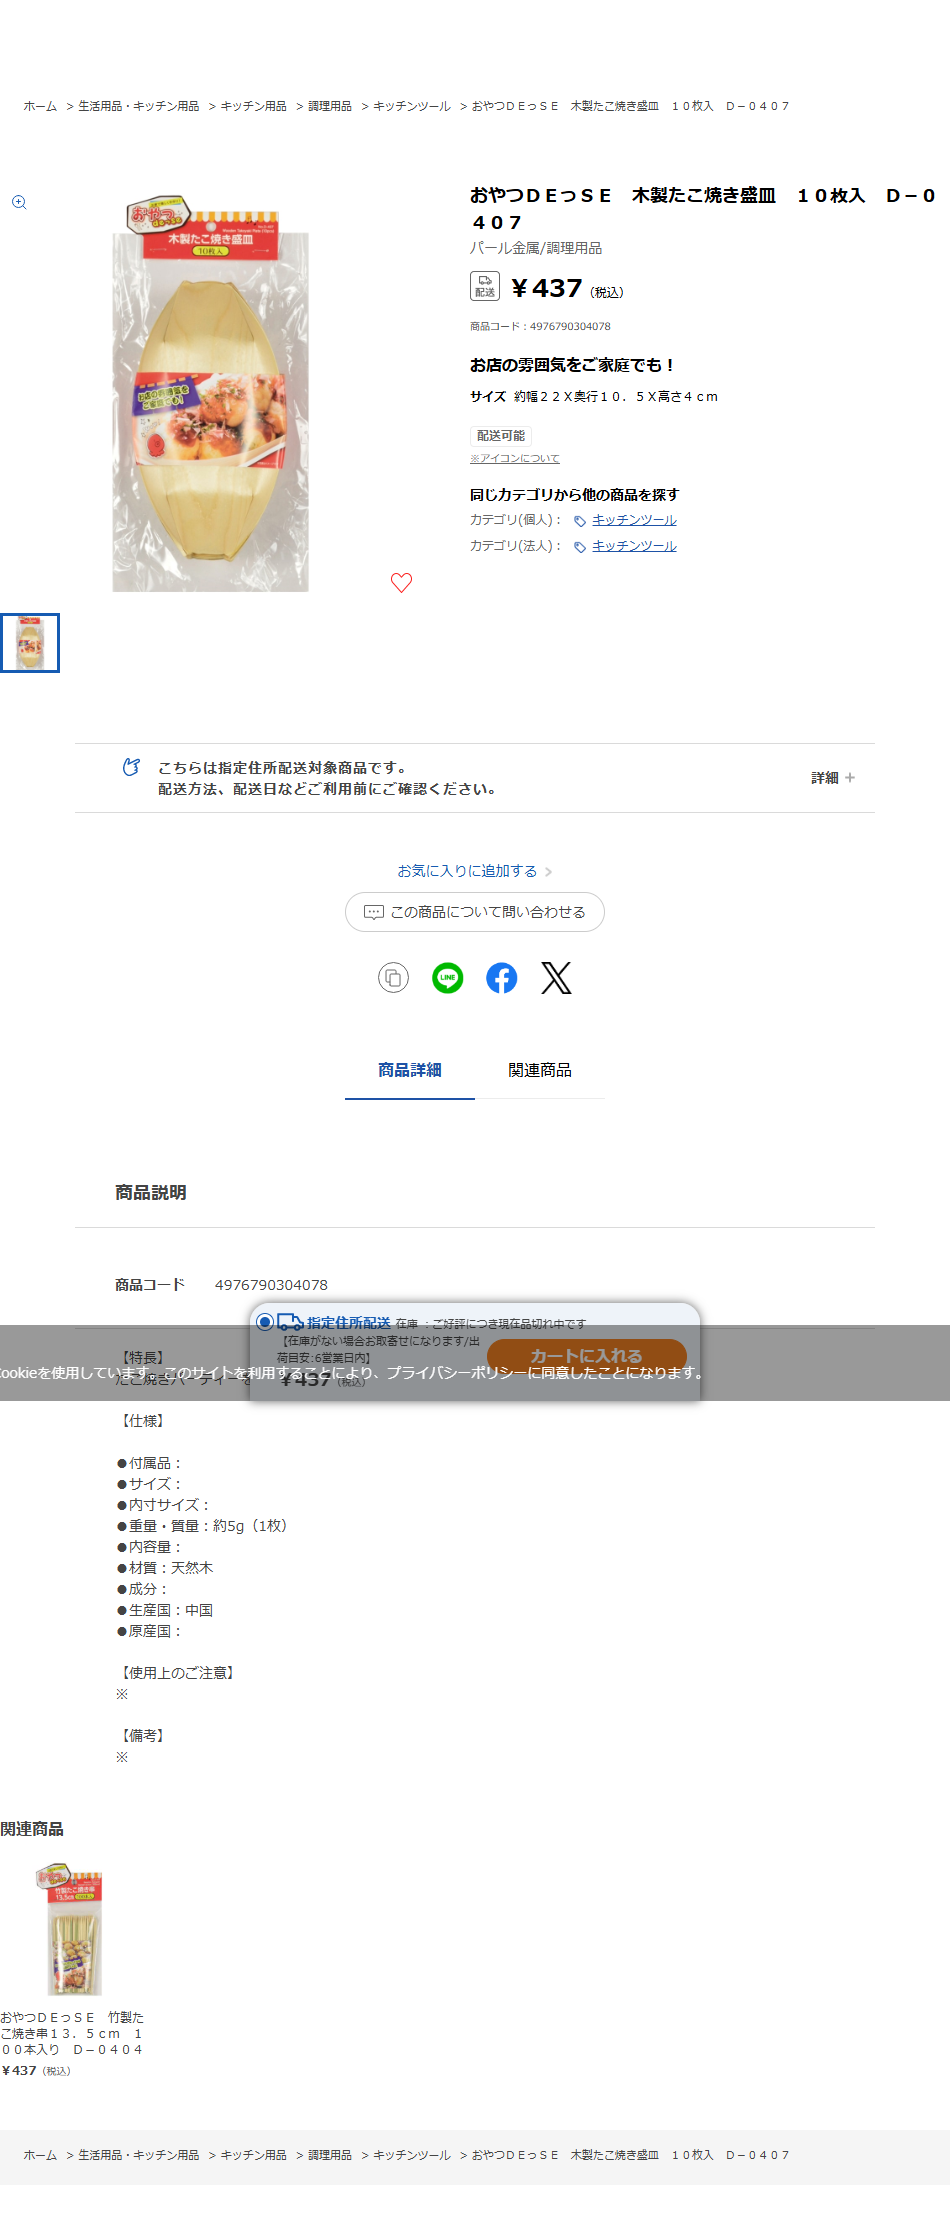Open 調理用品 in the bottom breadcrumb
The width and height of the screenshot is (950, 2233).
click(330, 2155)
